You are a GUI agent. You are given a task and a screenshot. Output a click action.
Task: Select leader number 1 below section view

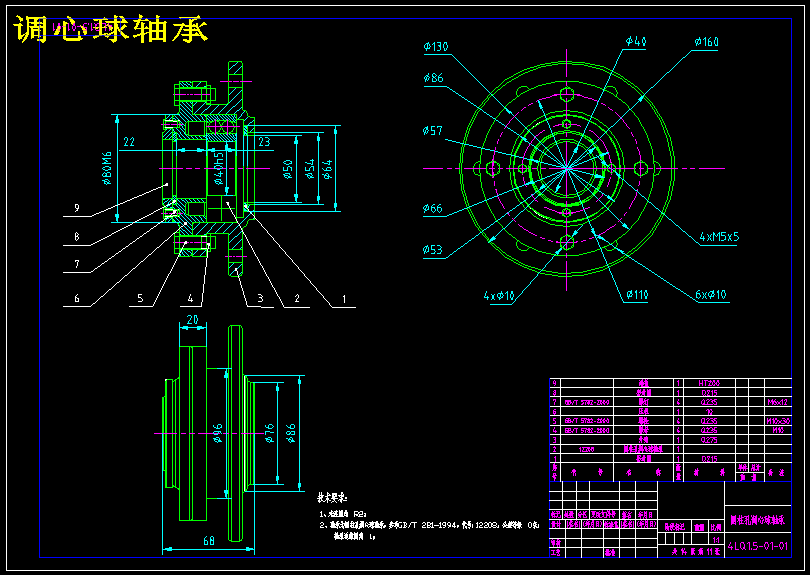344,299
